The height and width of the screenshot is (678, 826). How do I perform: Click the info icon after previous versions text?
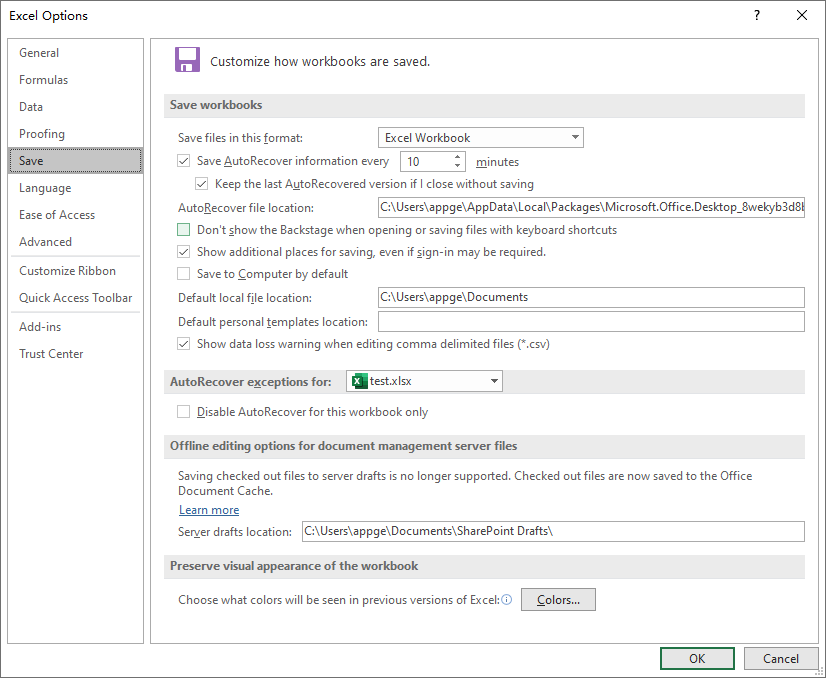pyautogui.click(x=508, y=599)
